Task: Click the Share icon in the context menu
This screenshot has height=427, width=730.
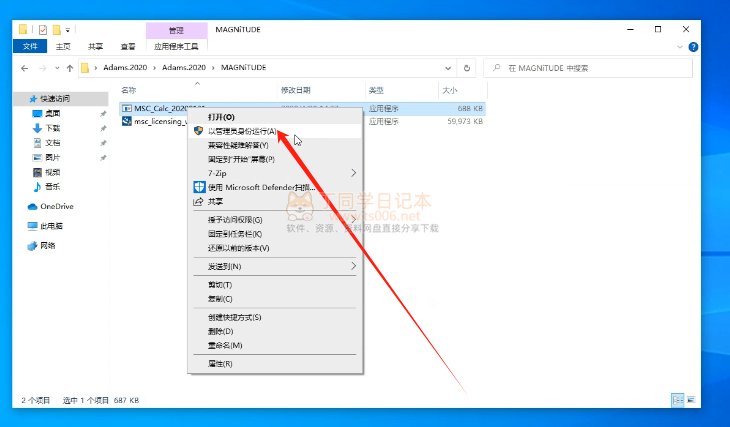Action: 198,202
